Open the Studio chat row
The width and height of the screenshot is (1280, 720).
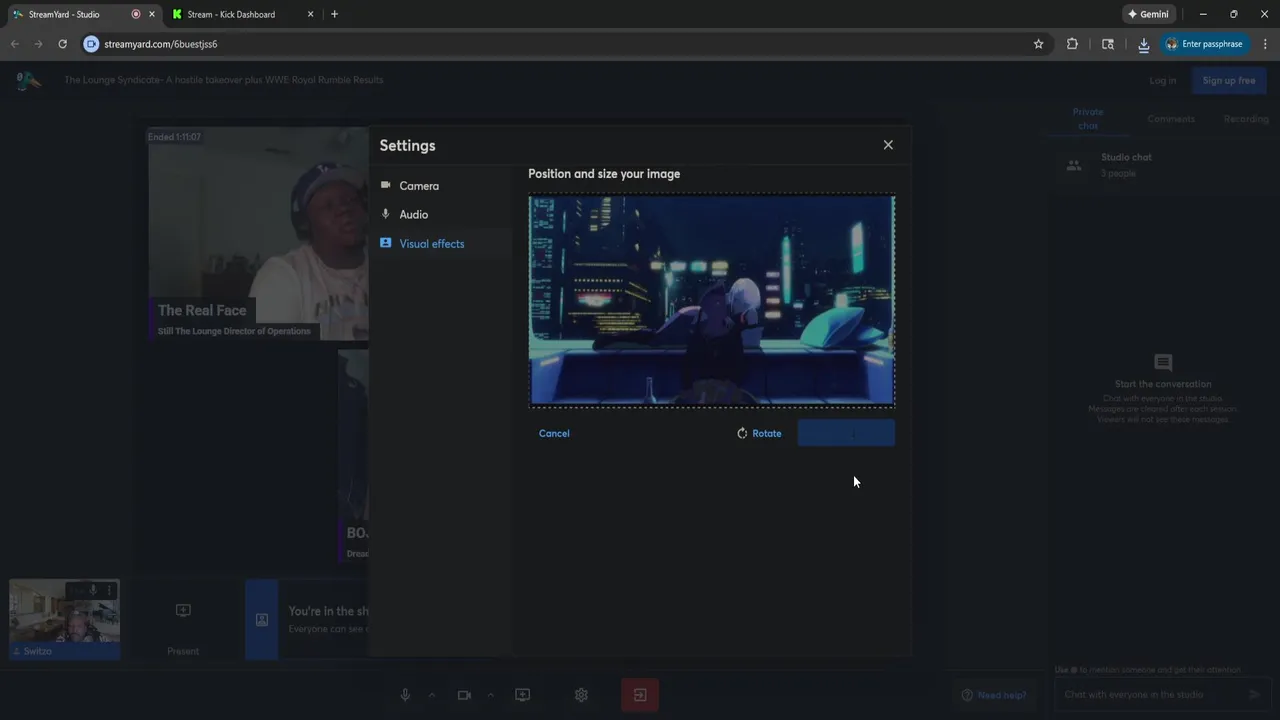[1162, 165]
